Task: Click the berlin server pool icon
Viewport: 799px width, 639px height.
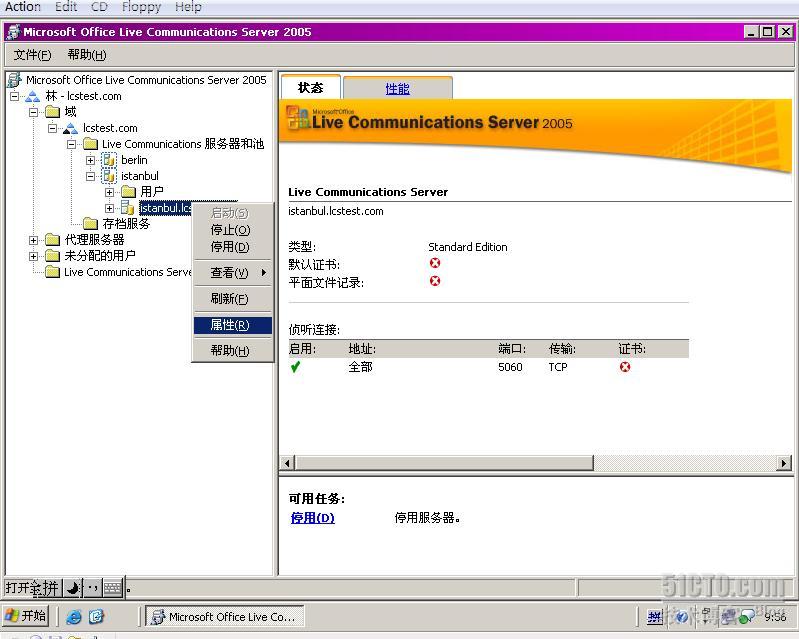Action: click(109, 161)
